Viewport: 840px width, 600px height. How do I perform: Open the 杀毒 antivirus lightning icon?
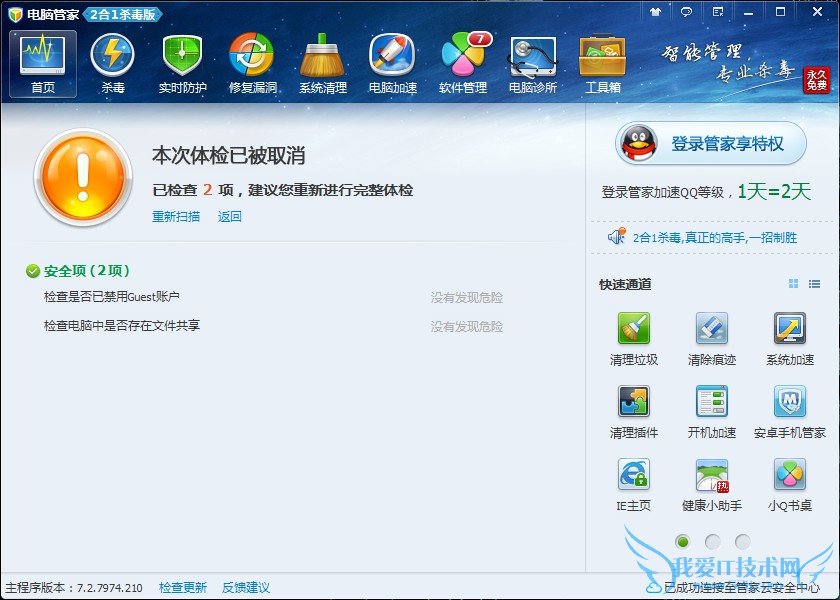[x=112, y=64]
